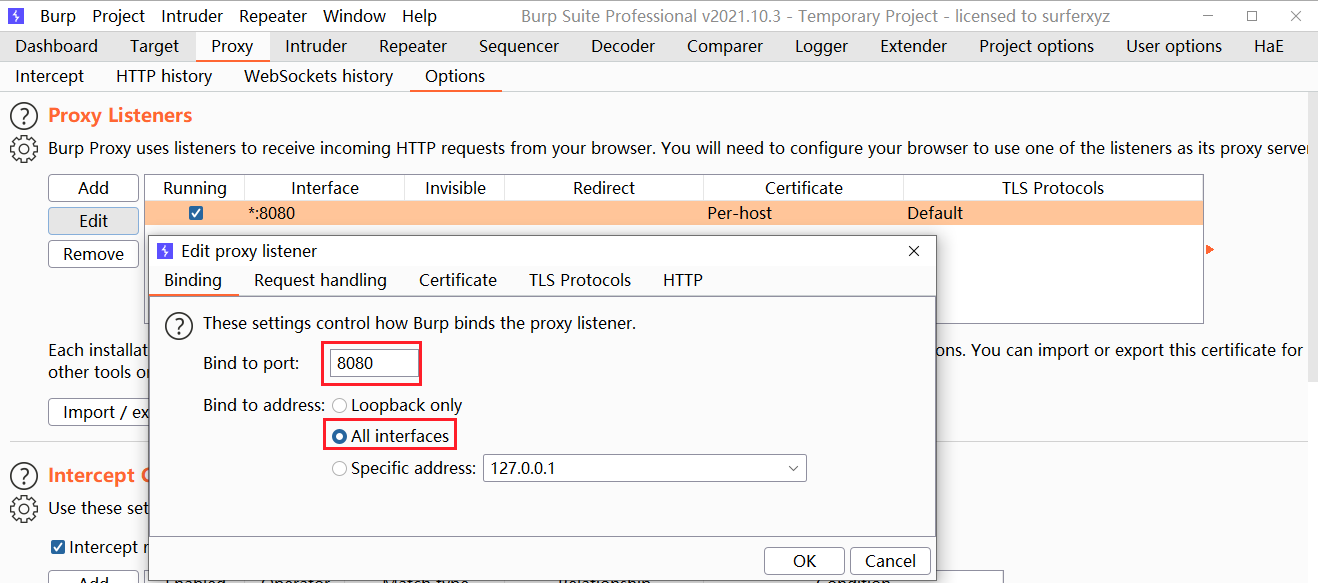Select the Loopback only radio button
The height and width of the screenshot is (583, 1318).
pos(340,406)
